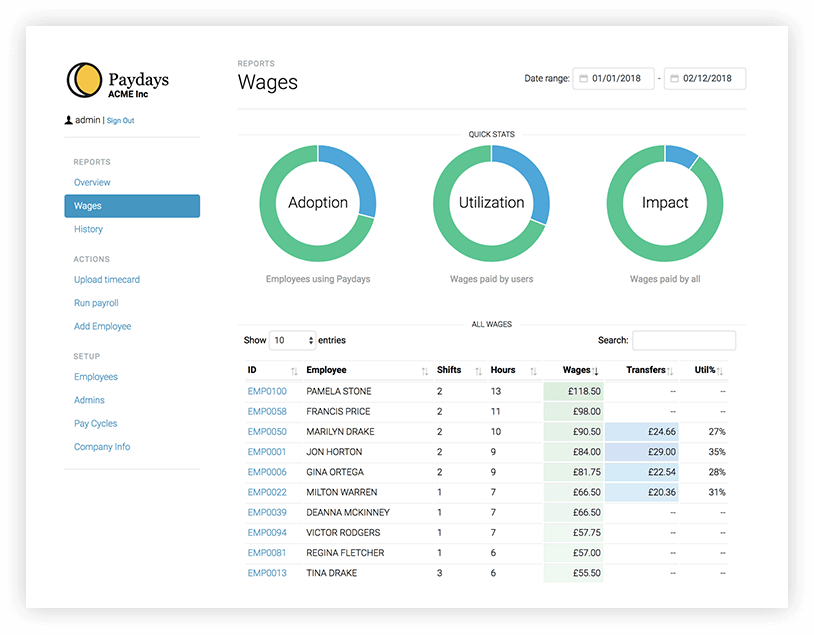This screenshot has width=814, height=635.
Task: Click GINA ORTEGA employee name
Action: pos(335,472)
